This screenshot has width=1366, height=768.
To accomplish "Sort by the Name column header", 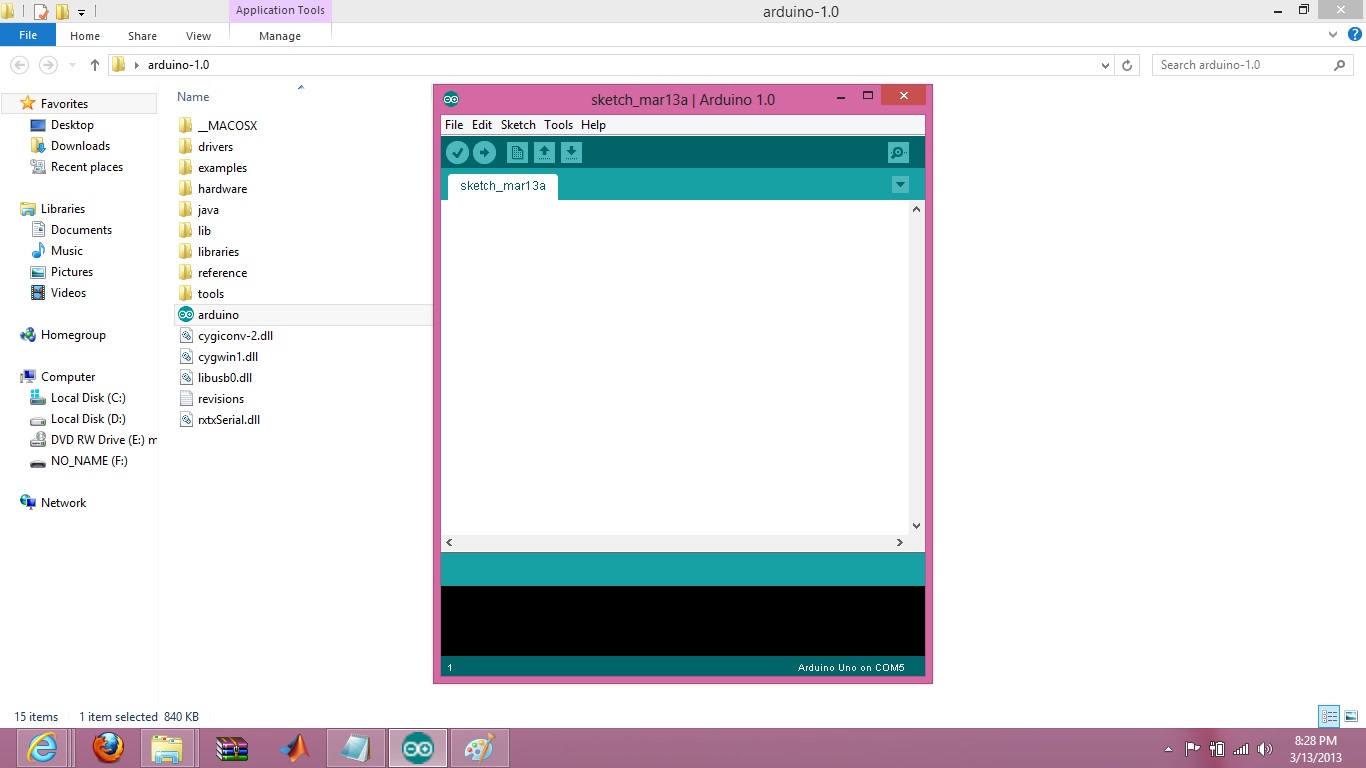I will click(x=193, y=97).
